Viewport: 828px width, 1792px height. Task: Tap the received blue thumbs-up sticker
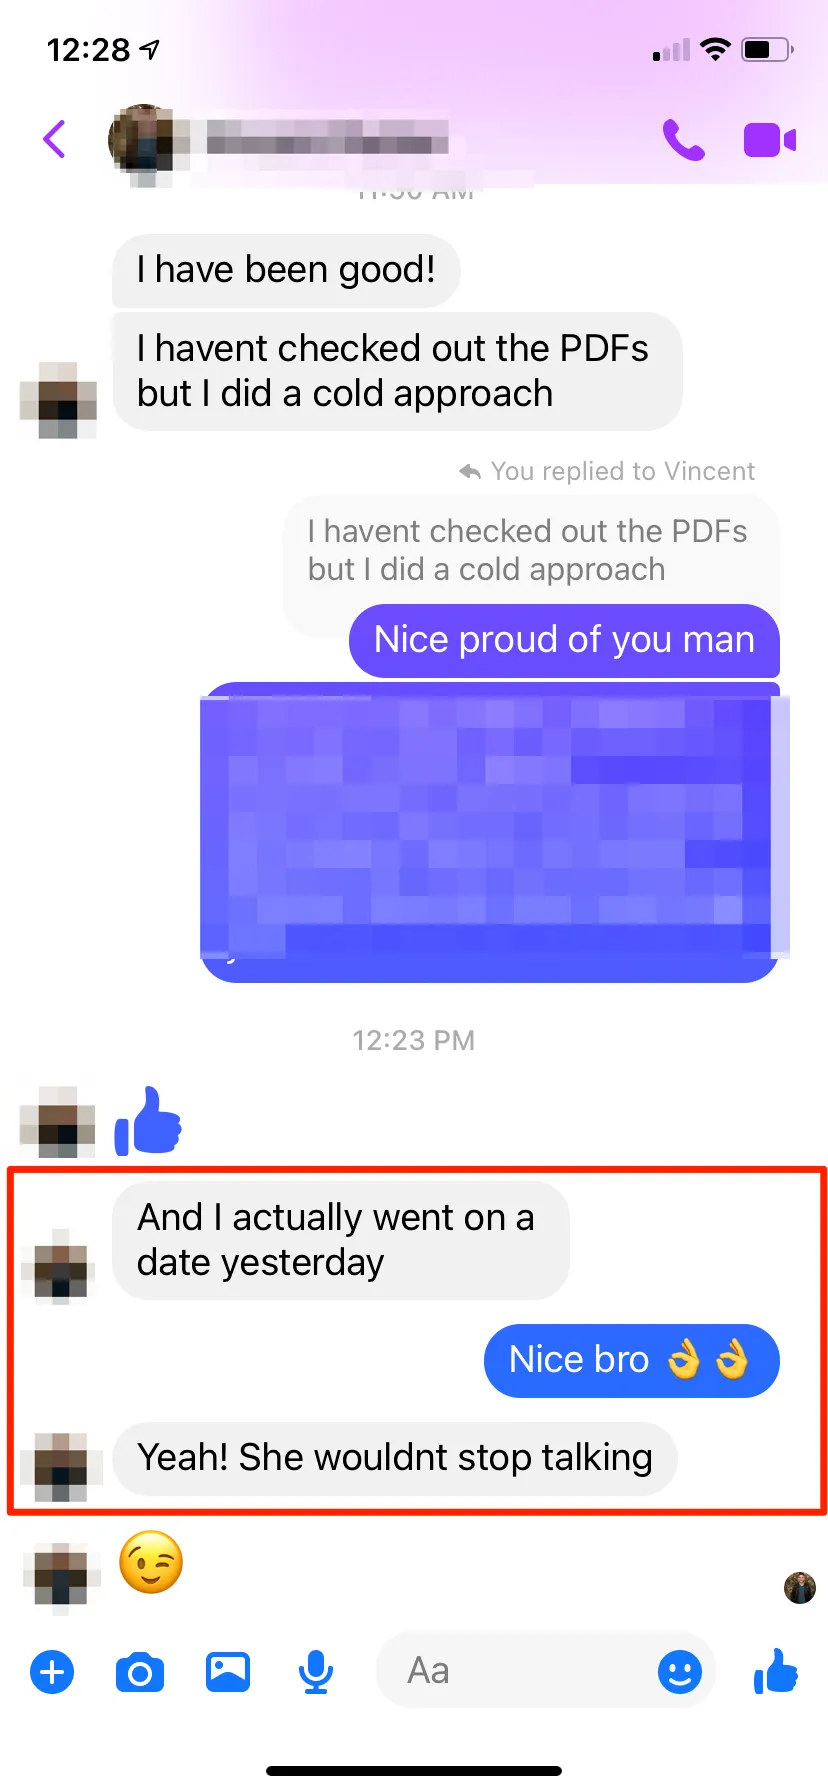tap(148, 1121)
